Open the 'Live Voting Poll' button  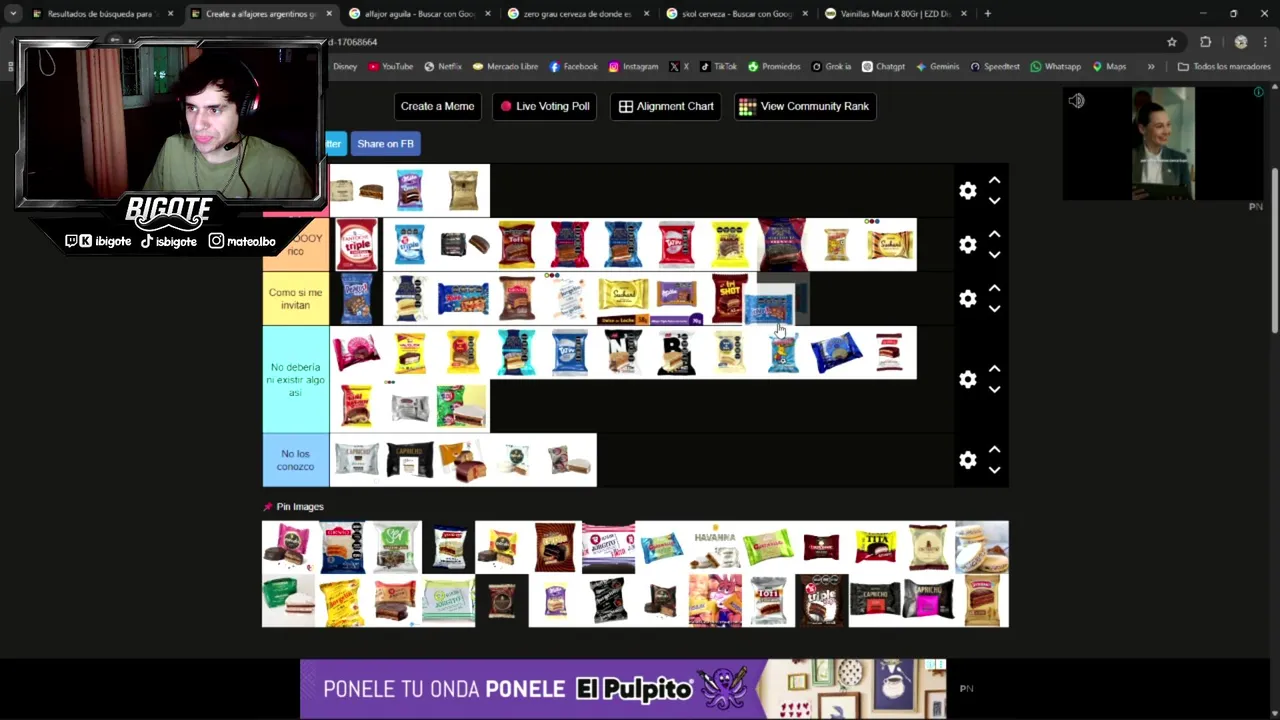click(x=545, y=106)
